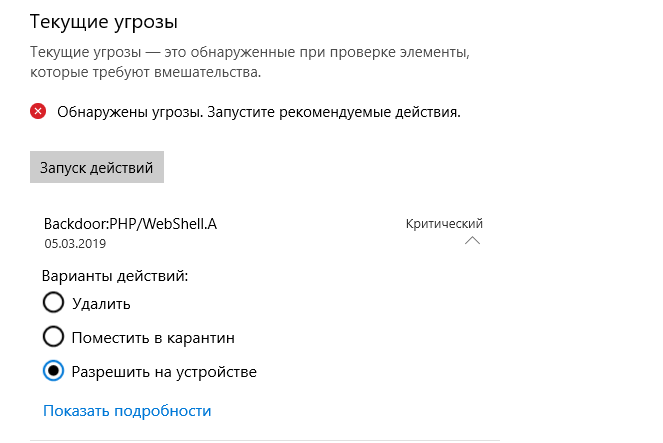
Task: Open the Показать подробности link
Action: [x=127, y=410]
